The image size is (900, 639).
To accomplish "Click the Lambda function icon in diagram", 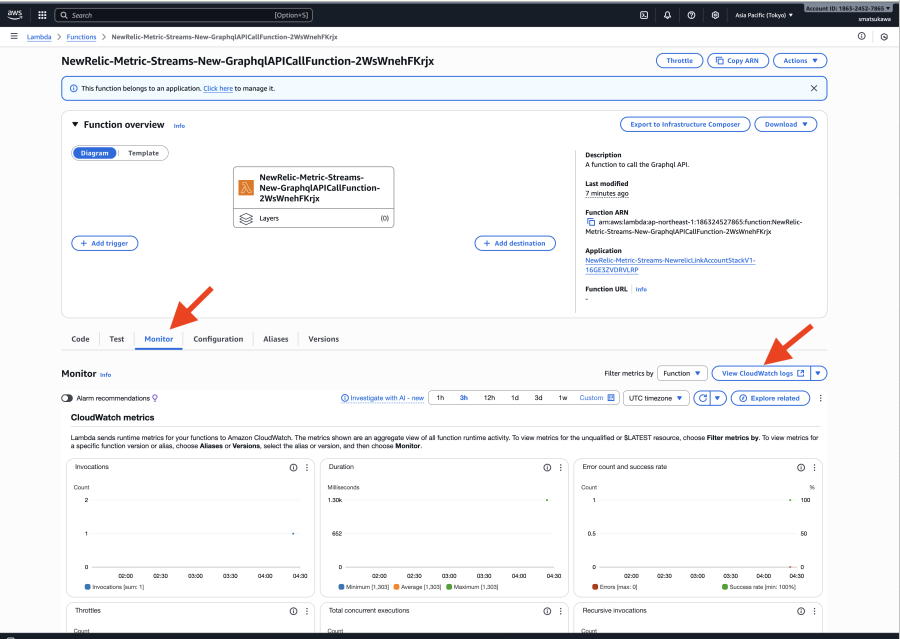I will coord(246,188).
